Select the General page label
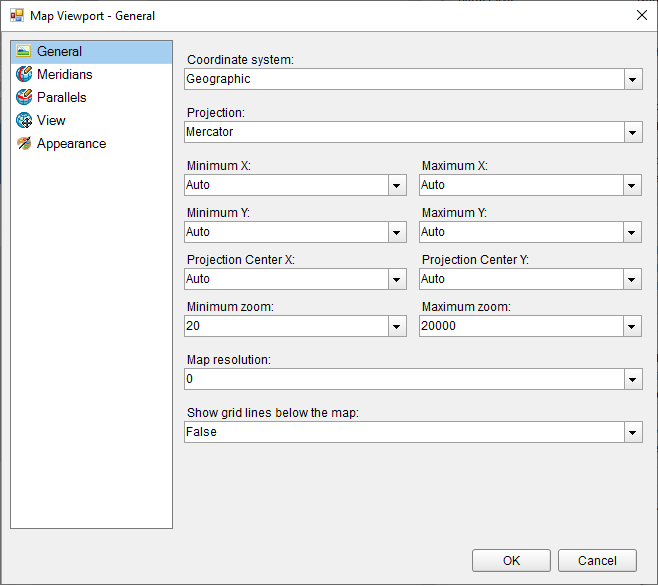 (x=59, y=51)
